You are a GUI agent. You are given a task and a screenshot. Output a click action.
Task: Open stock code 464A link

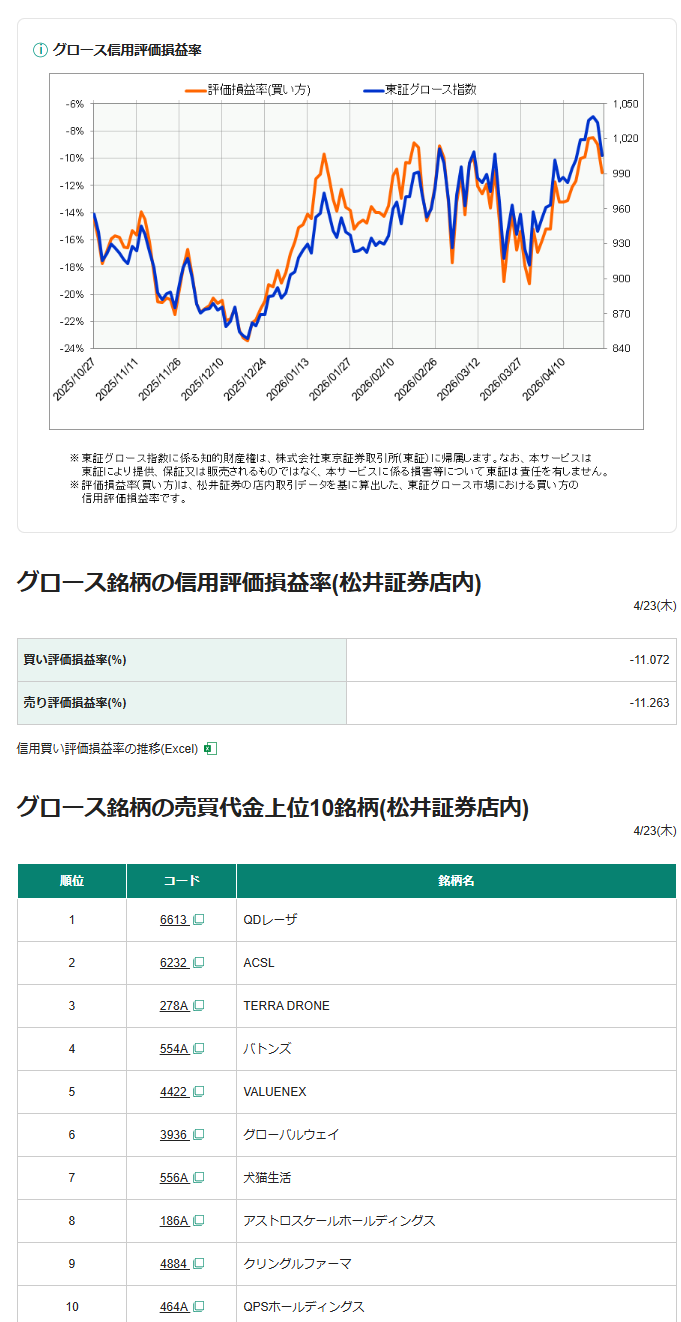point(173,1307)
